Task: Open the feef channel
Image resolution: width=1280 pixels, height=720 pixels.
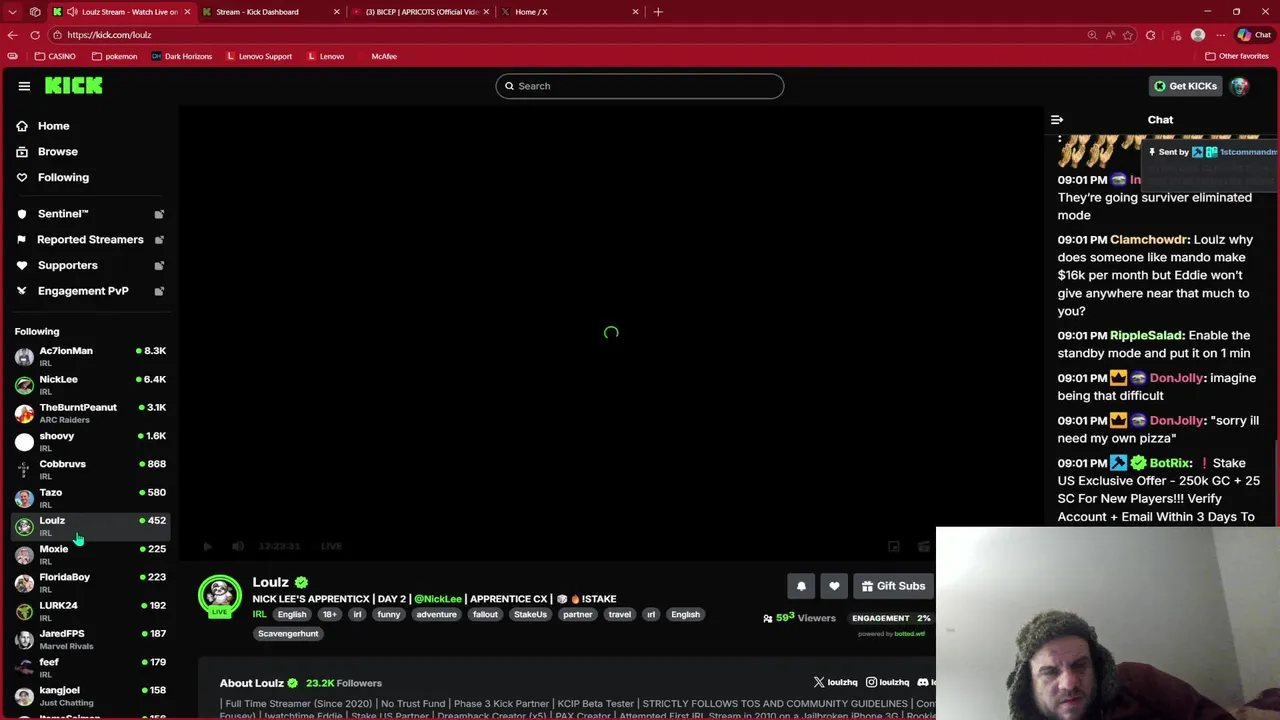Action: [90, 667]
